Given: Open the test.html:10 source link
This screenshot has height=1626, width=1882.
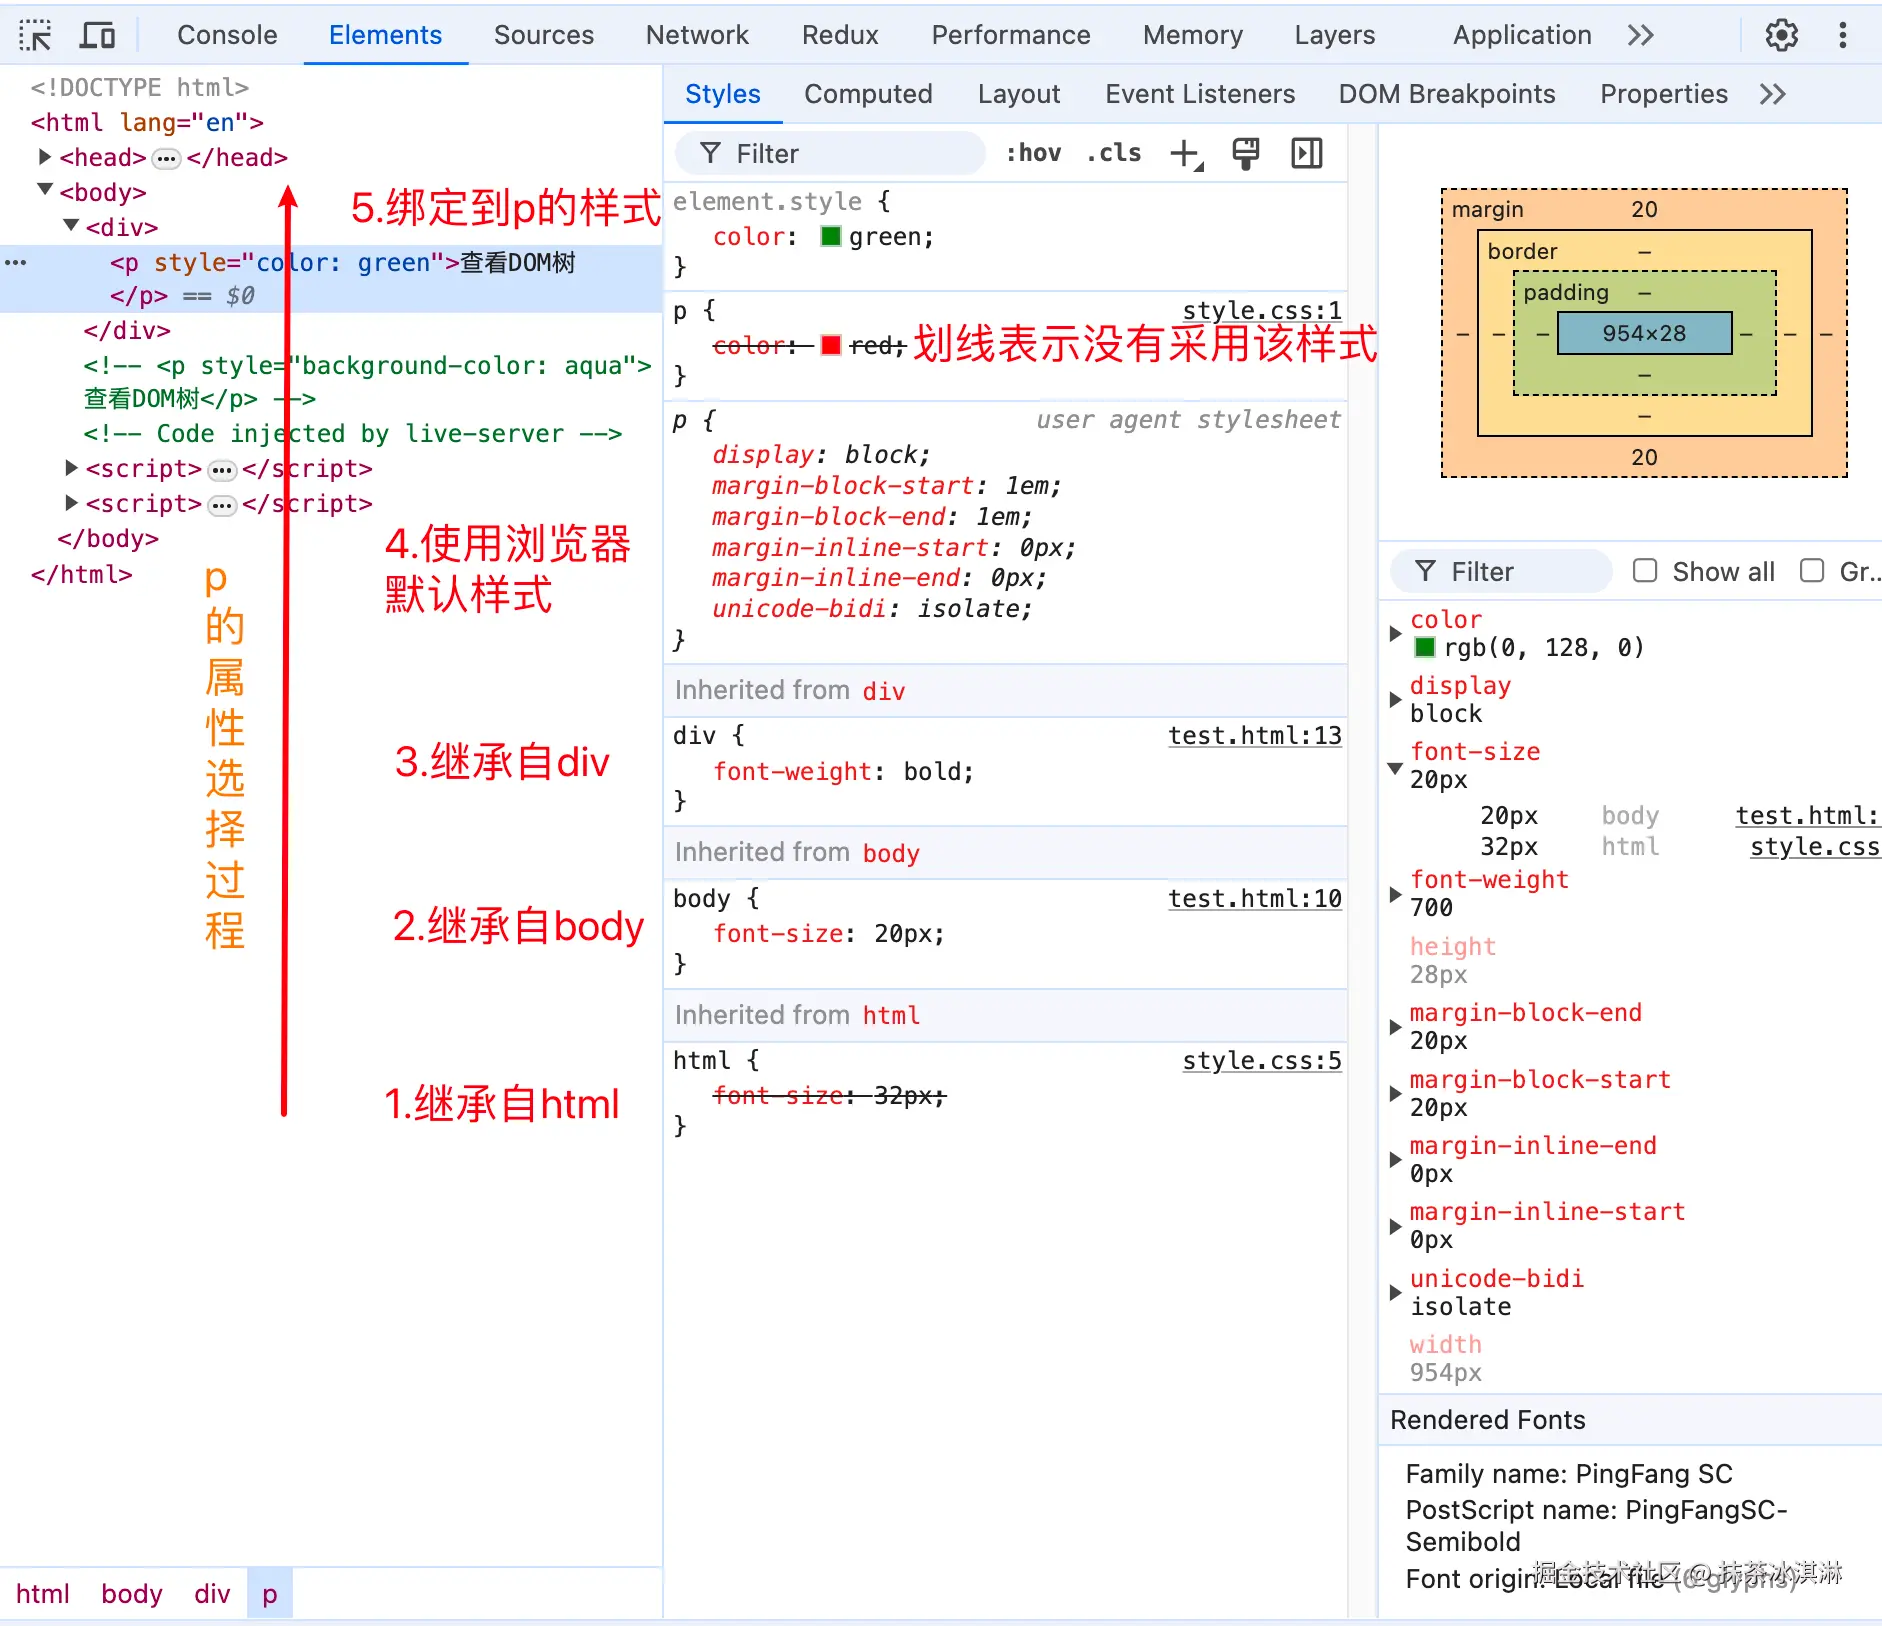Looking at the screenshot, I should tap(1255, 898).
